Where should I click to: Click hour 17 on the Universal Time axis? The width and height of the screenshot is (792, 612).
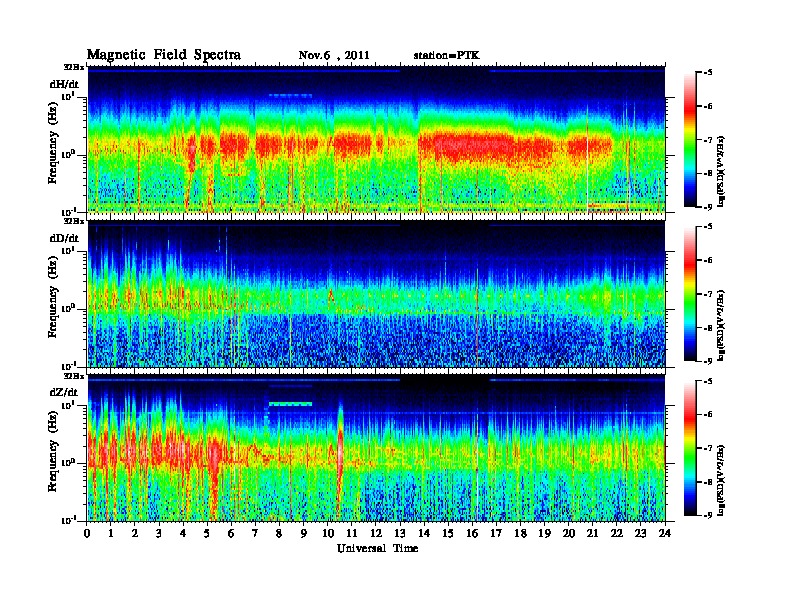(x=497, y=534)
